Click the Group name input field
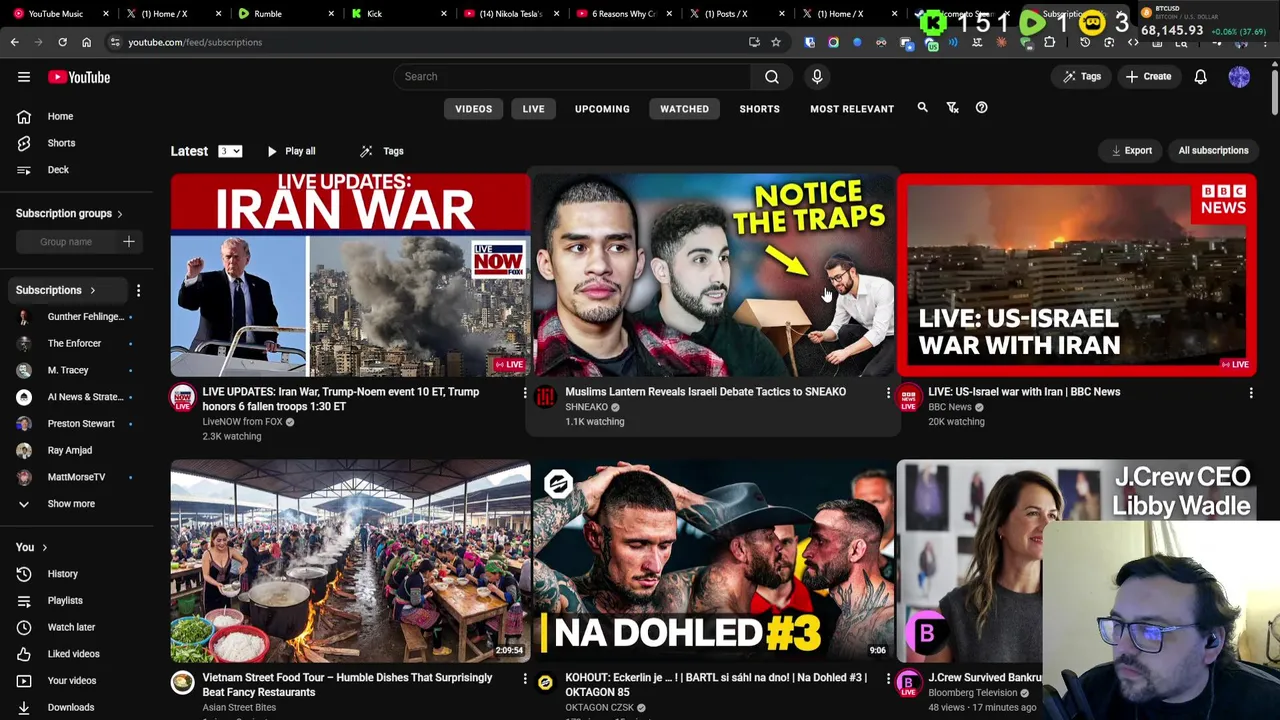 click(66, 242)
